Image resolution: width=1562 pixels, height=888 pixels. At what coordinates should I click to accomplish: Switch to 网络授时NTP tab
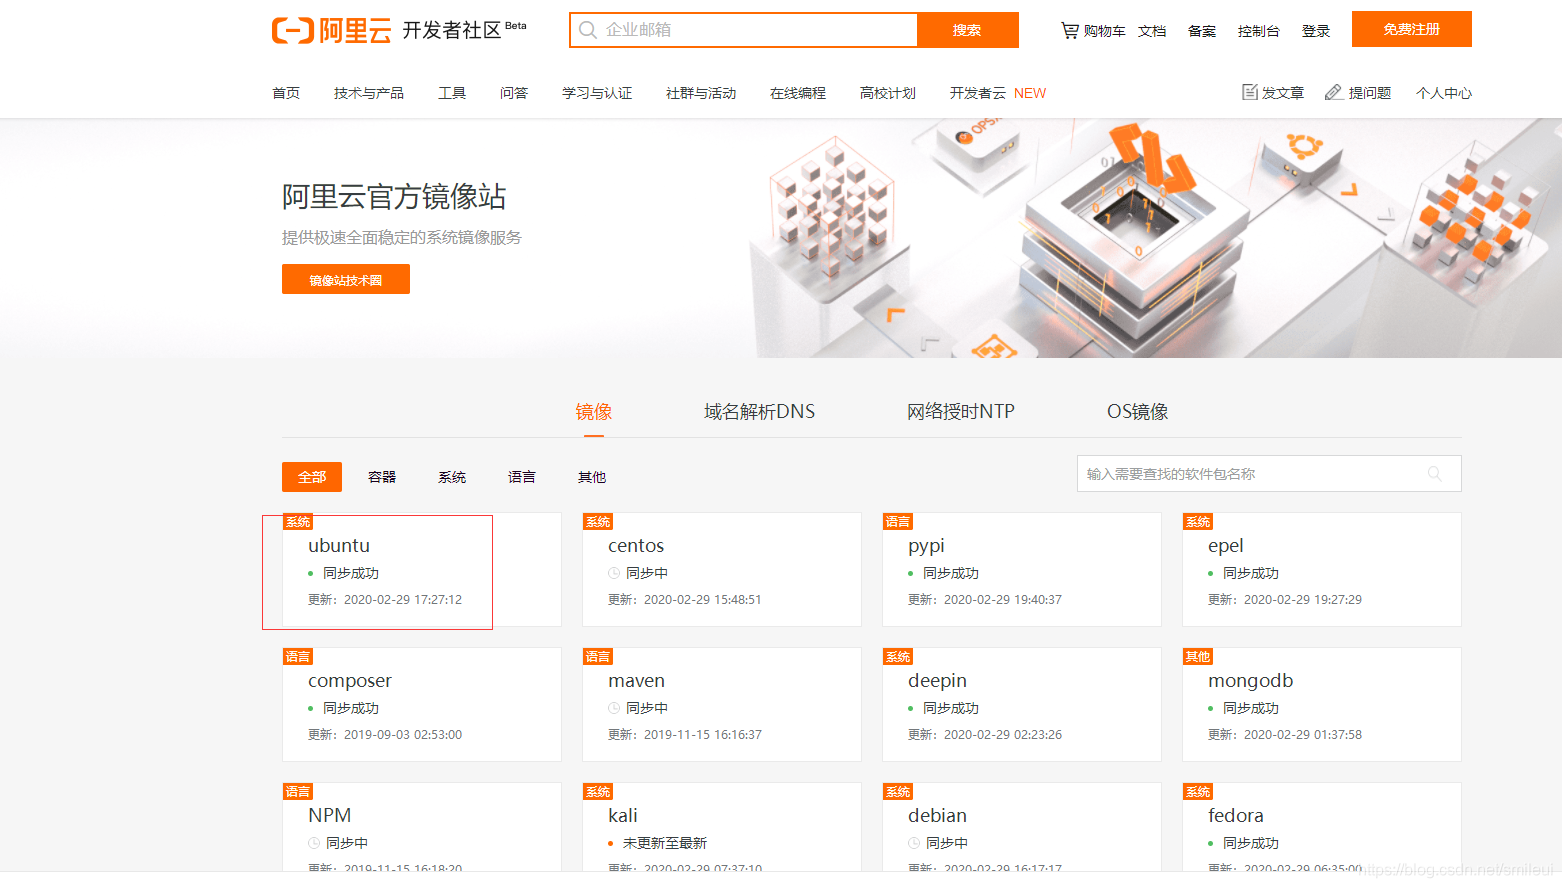coord(961,412)
